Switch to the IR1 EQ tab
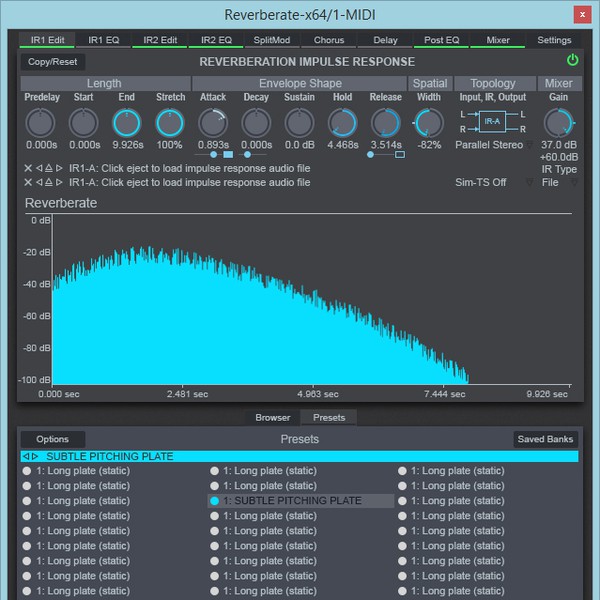Screen dimensions: 600x600 tap(104, 40)
